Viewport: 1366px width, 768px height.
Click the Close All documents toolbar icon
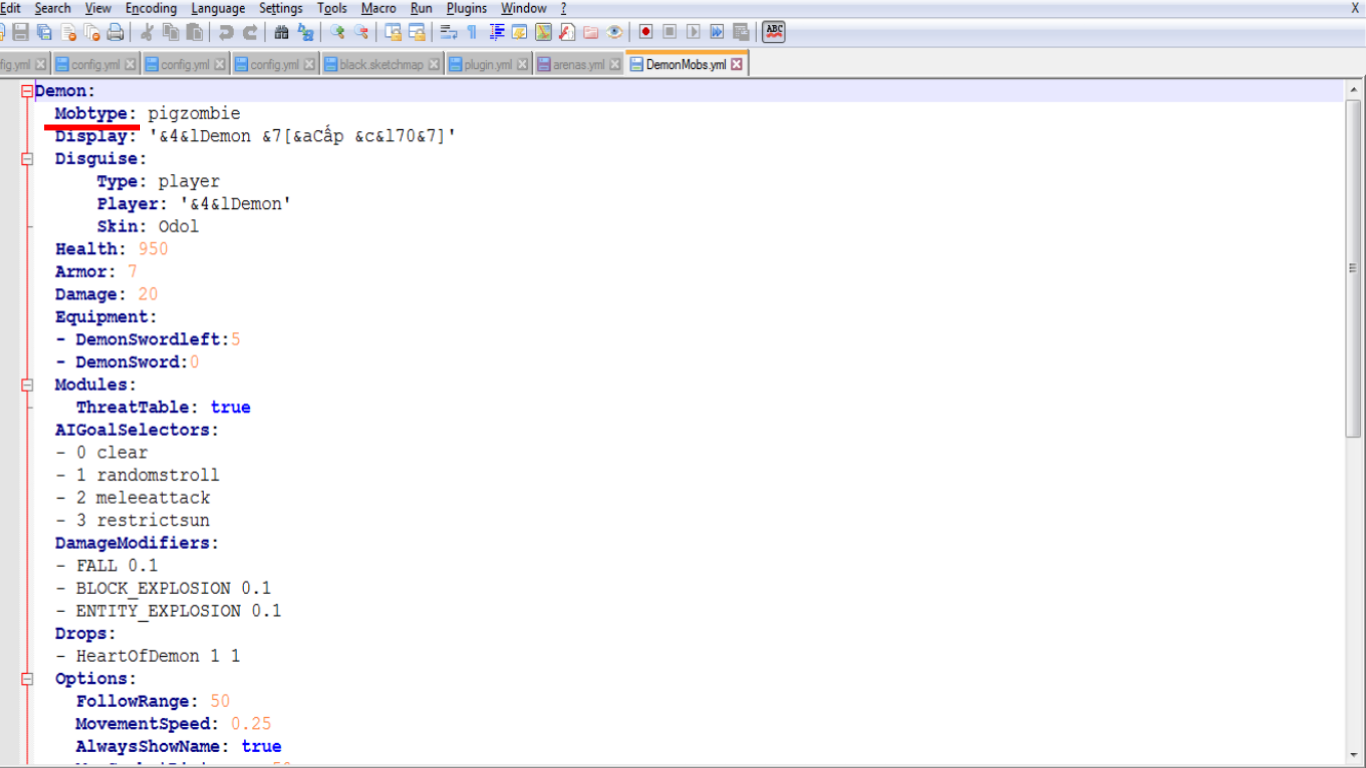point(92,32)
